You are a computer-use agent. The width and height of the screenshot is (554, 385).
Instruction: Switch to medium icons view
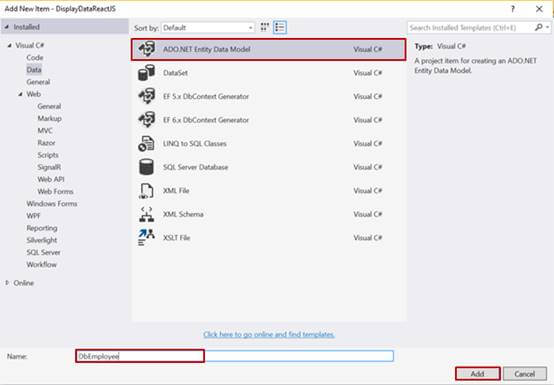[x=265, y=27]
